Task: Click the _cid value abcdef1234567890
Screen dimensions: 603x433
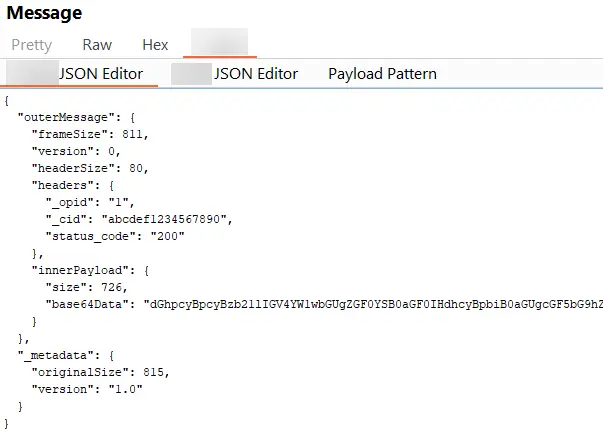Action: (164, 219)
